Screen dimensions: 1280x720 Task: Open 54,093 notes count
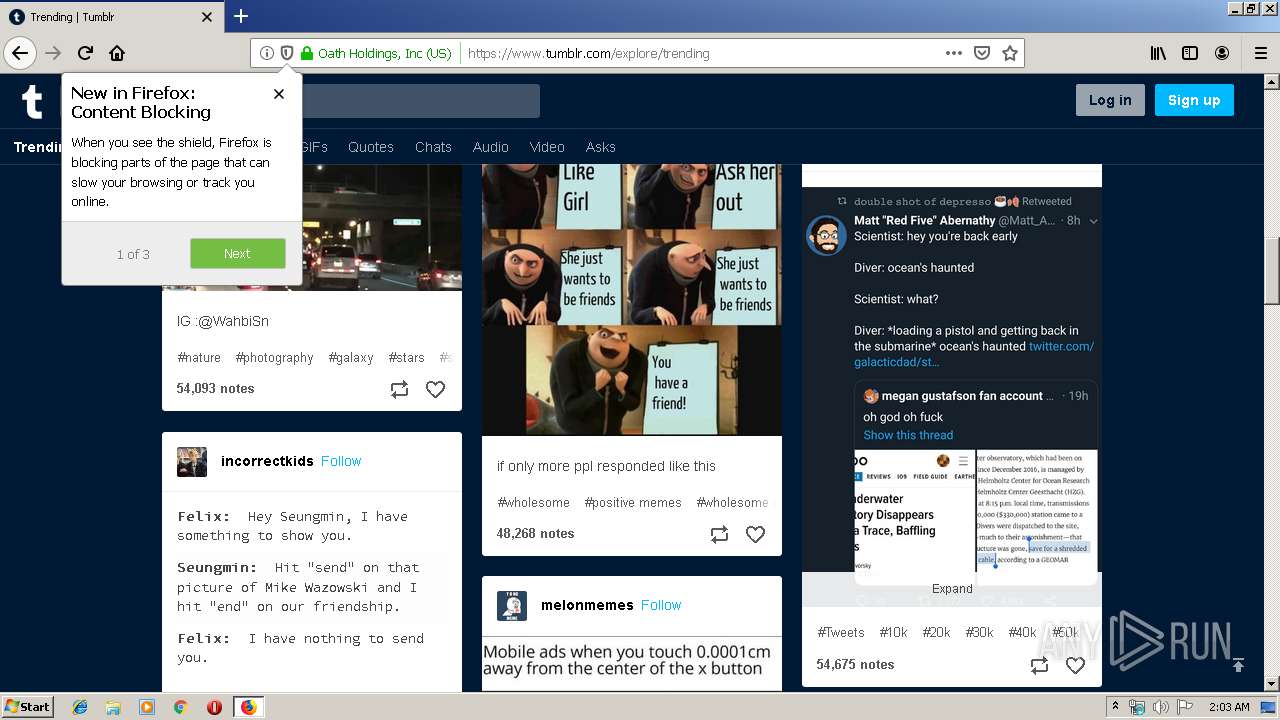tap(216, 388)
